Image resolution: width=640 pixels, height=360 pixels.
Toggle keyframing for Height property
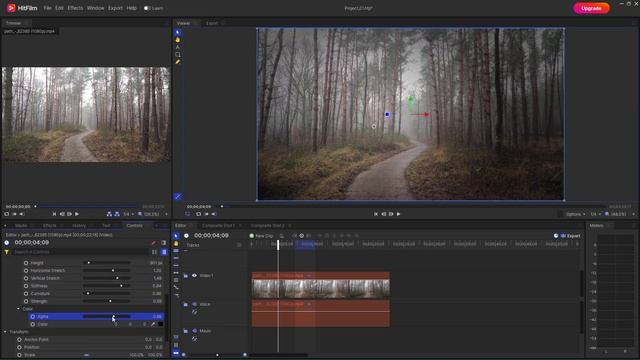pyautogui.click(x=26, y=263)
